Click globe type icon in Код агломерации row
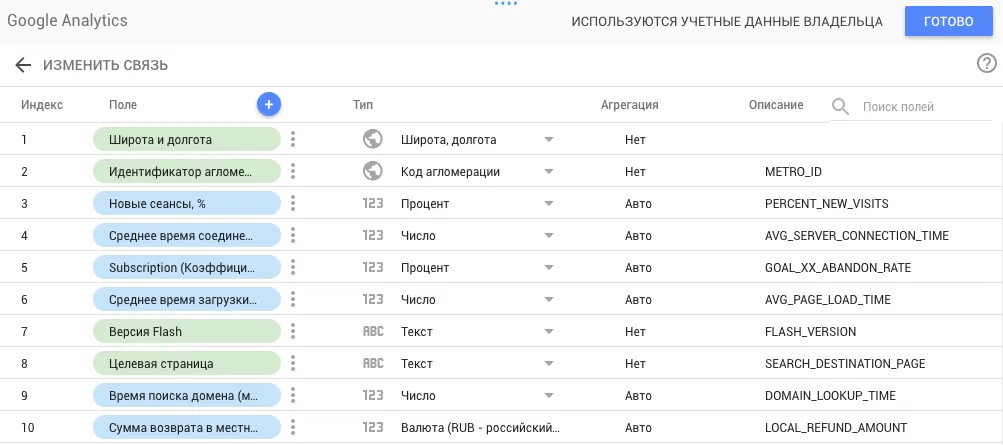This screenshot has width=1003, height=445. pyautogui.click(x=373, y=171)
